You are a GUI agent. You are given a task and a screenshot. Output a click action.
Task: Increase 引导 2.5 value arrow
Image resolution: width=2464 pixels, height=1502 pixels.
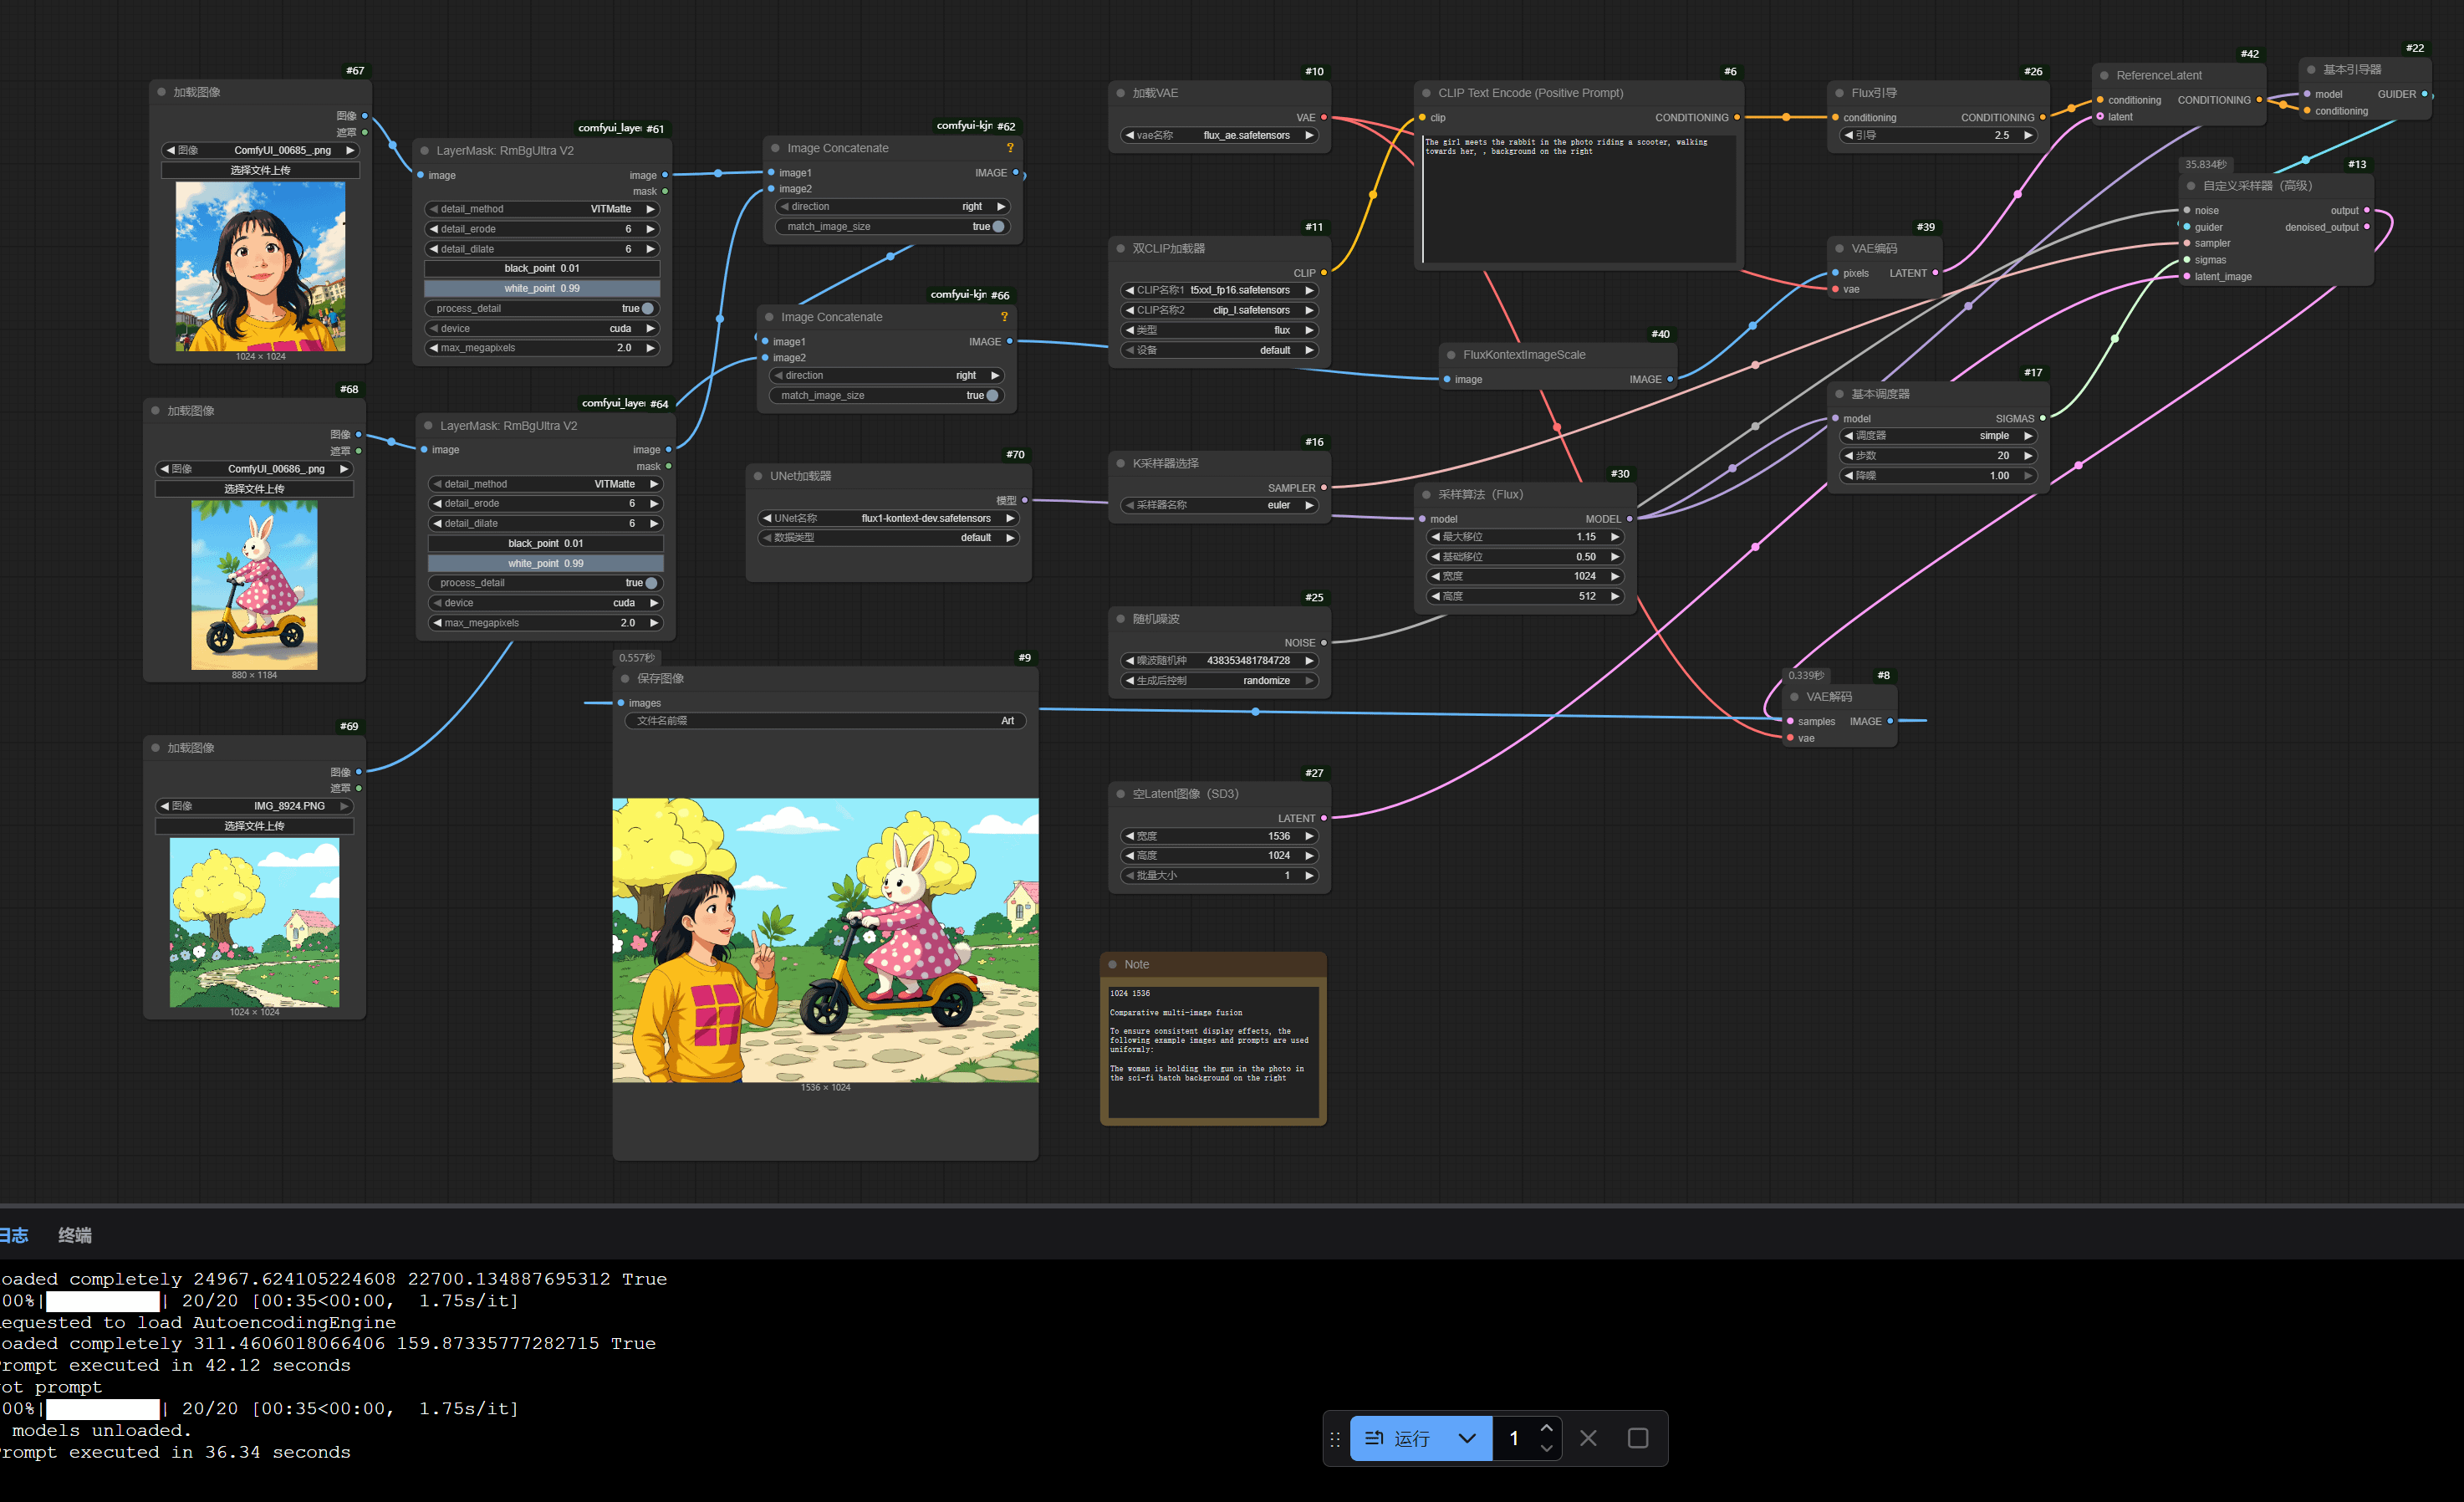[2027, 135]
